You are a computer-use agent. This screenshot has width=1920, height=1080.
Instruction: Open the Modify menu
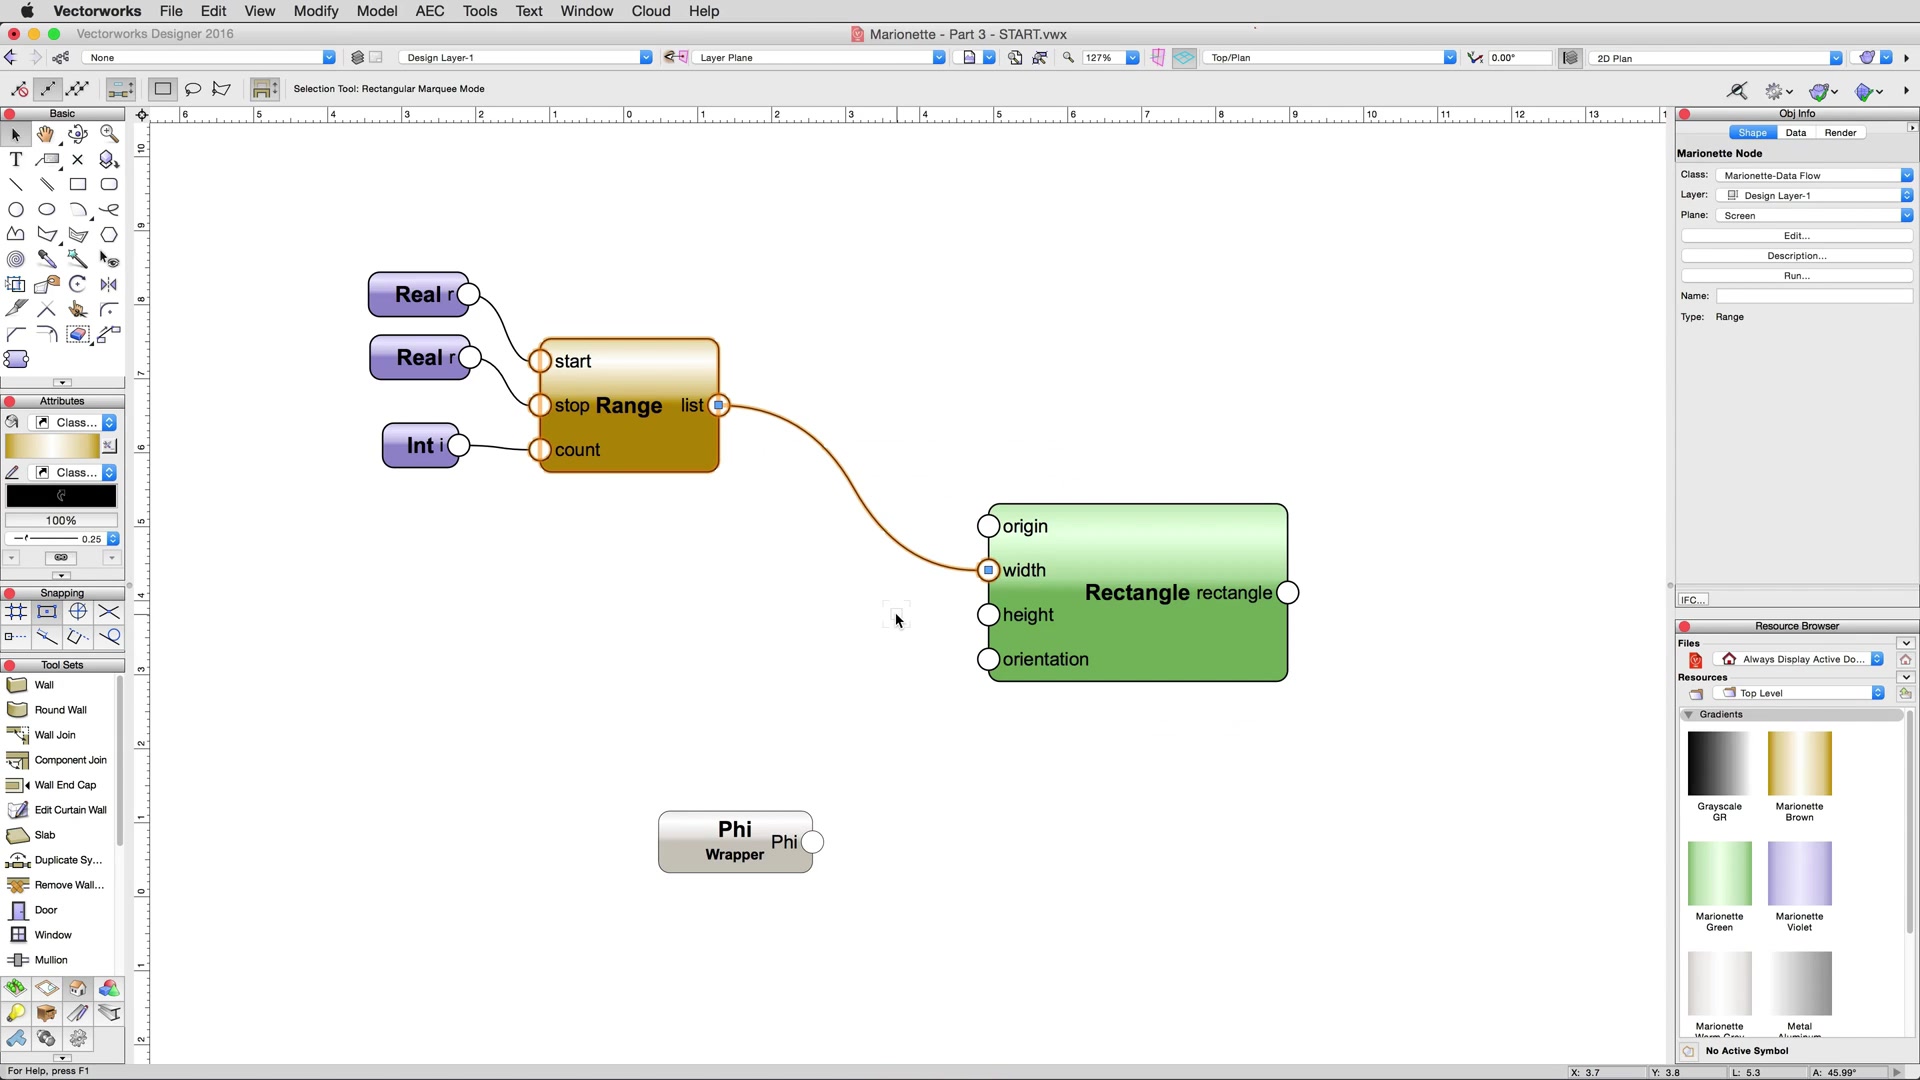pos(316,11)
